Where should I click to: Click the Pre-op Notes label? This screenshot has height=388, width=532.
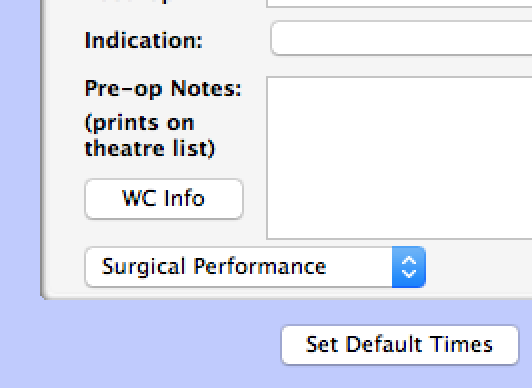point(163,89)
